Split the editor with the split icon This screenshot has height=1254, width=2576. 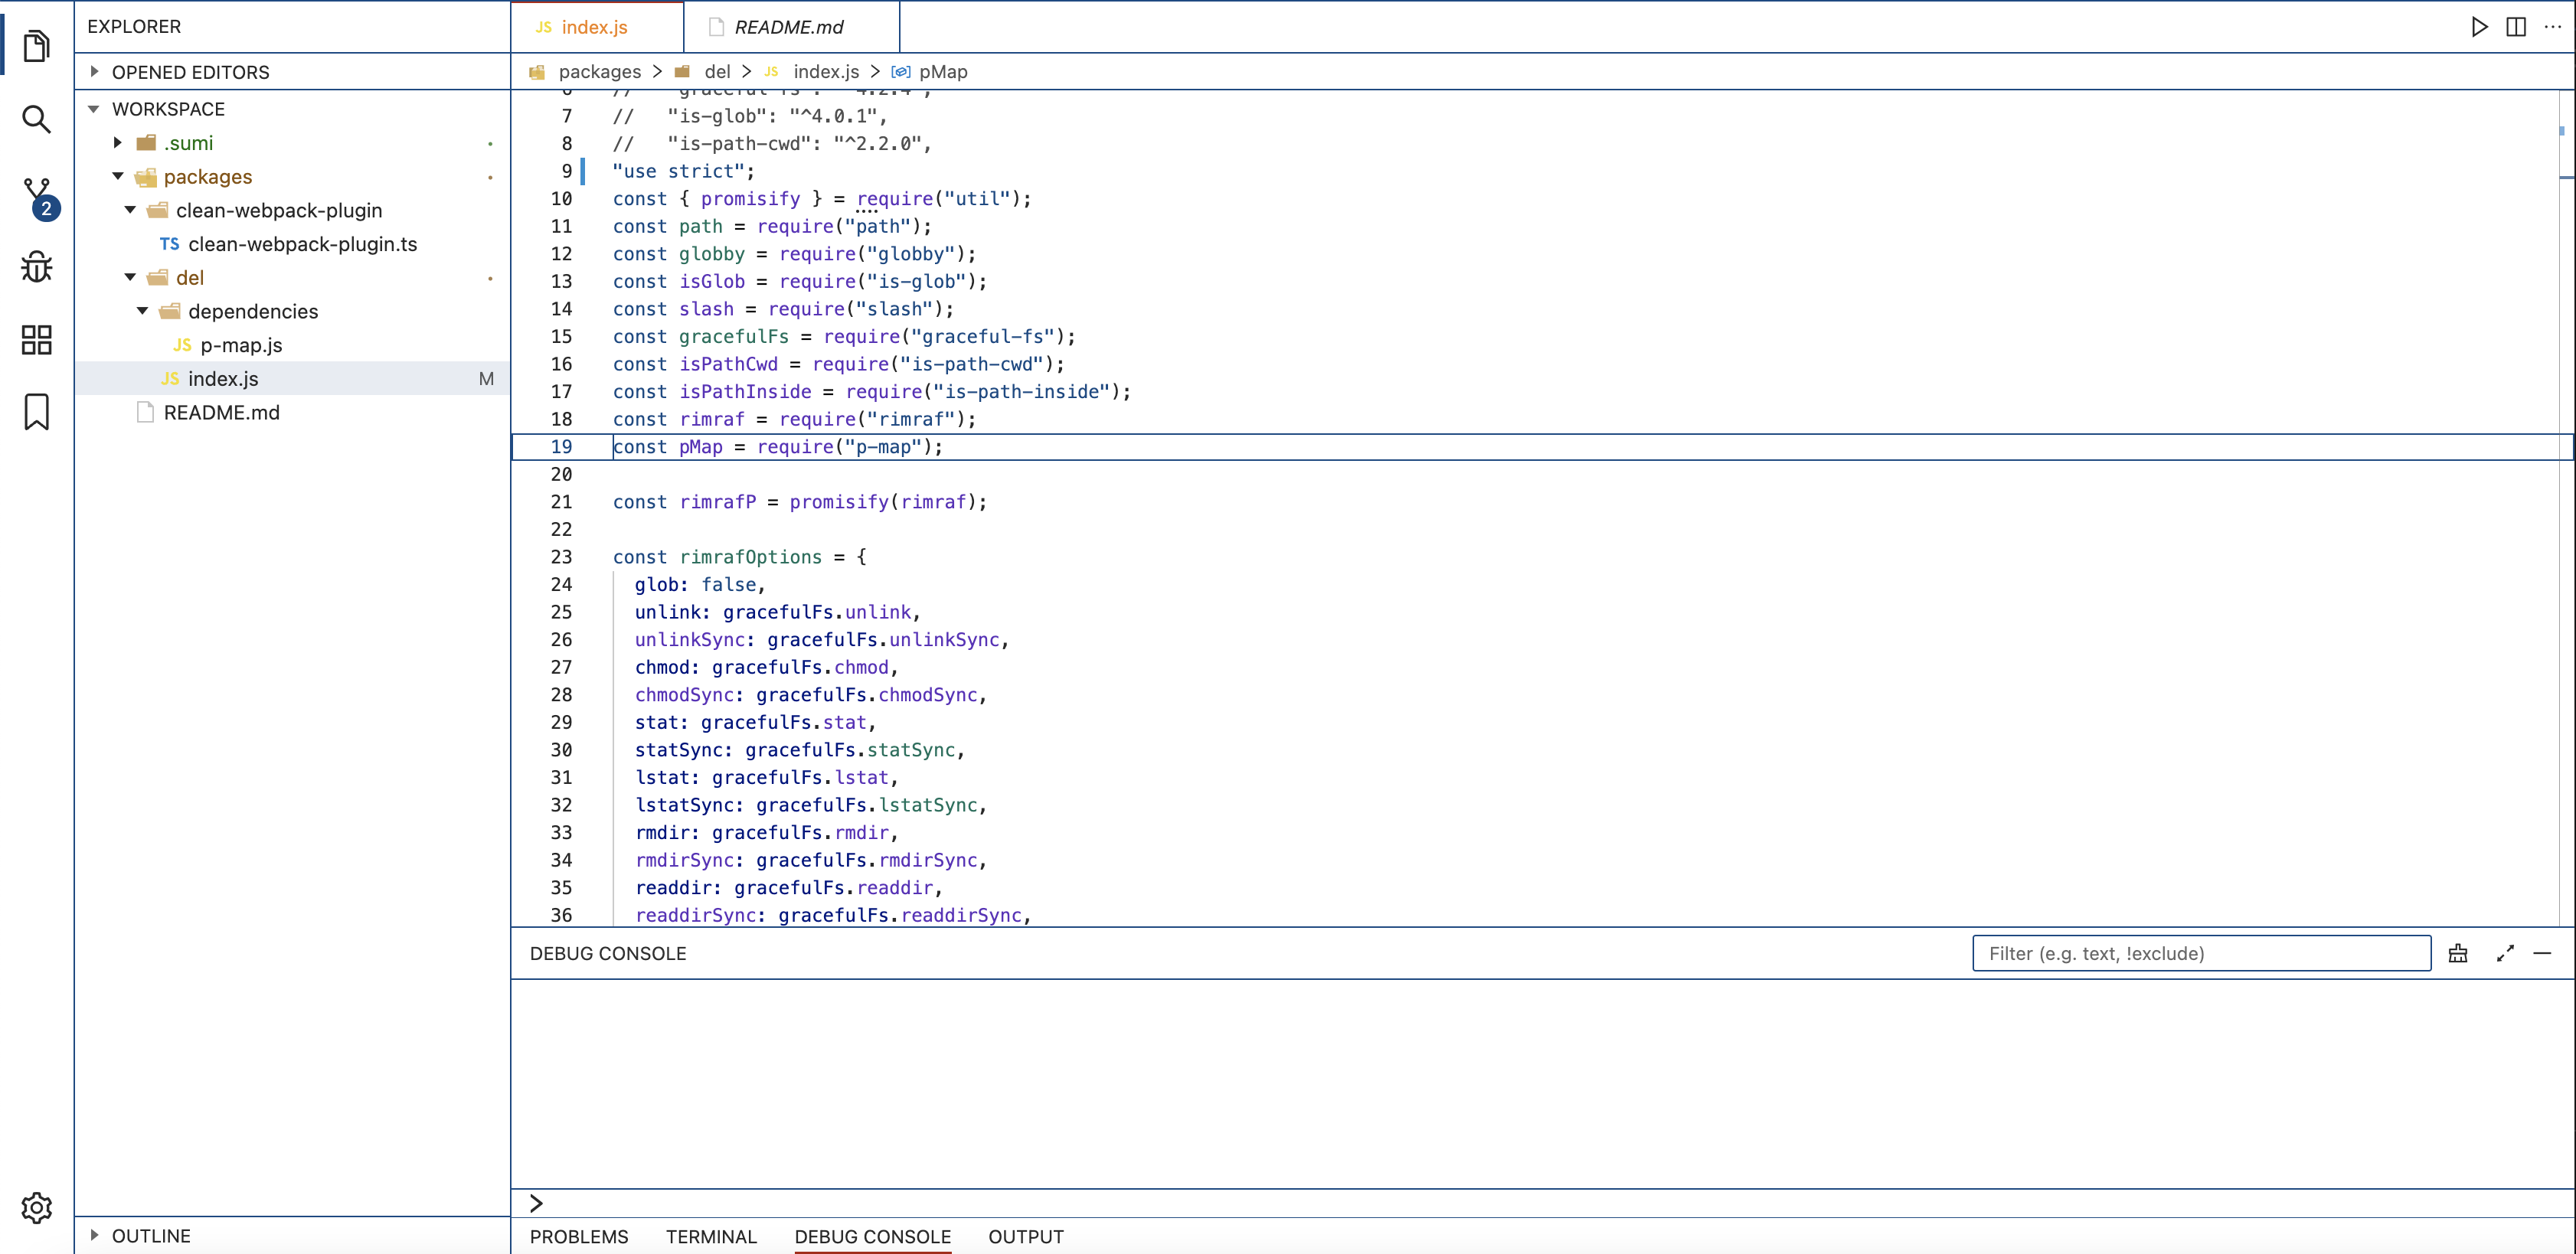tap(2516, 27)
